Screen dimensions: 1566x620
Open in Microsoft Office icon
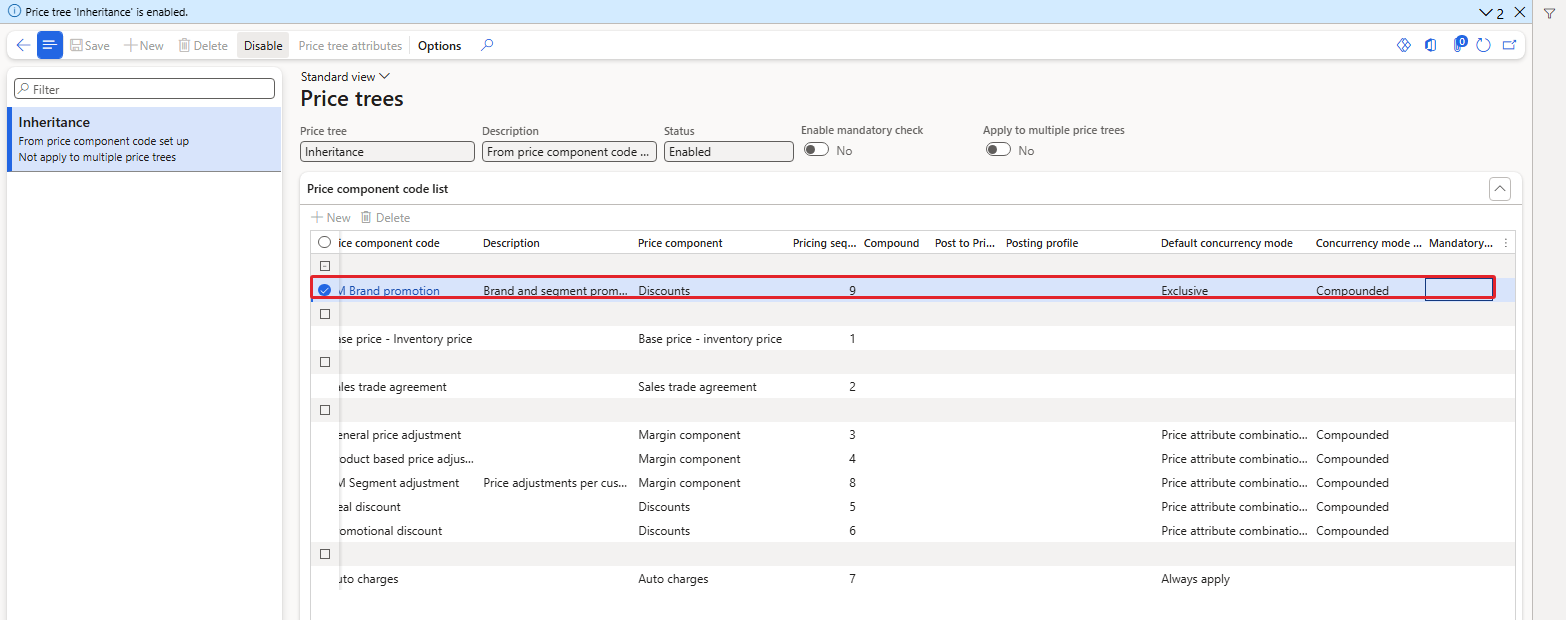[x=1431, y=45]
